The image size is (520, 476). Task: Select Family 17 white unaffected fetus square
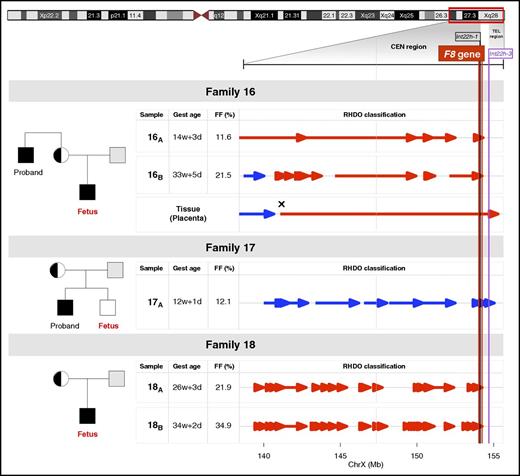point(108,307)
